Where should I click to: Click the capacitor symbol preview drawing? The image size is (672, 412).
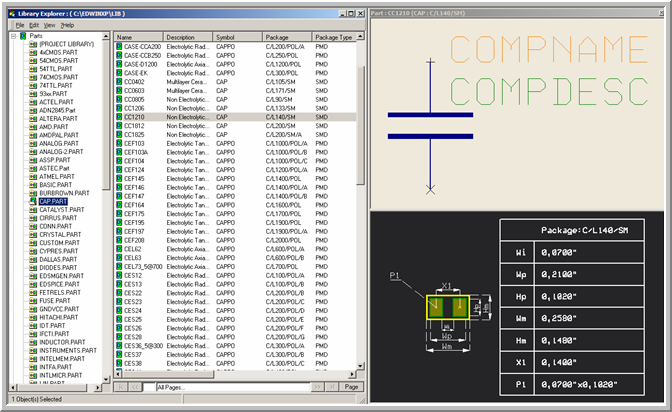[430, 126]
